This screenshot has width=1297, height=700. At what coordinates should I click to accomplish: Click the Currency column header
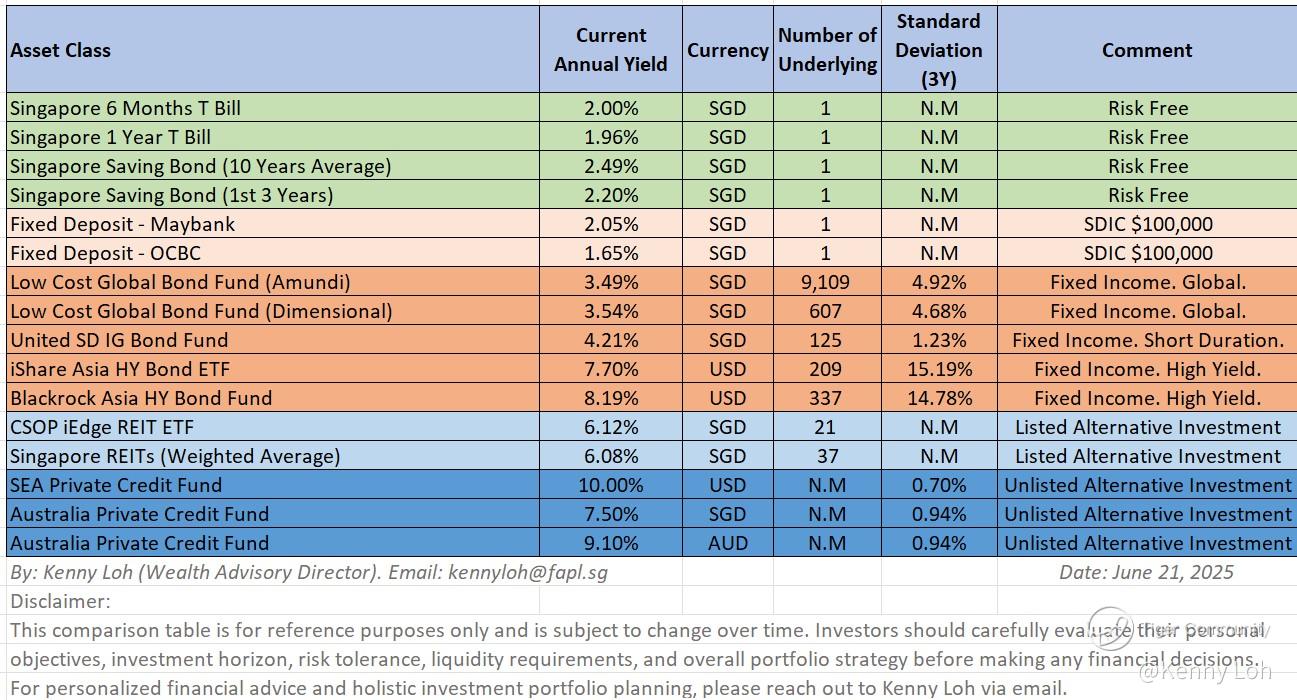(x=727, y=50)
